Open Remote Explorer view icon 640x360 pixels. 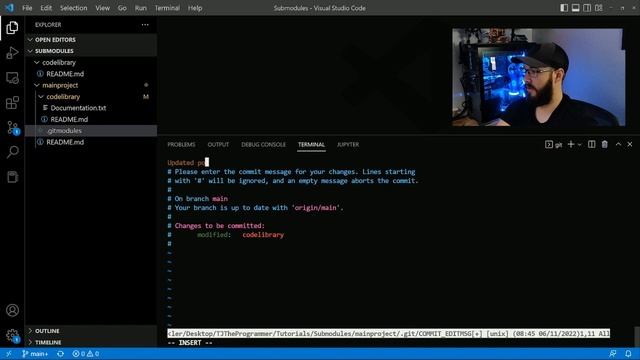pos(12,78)
